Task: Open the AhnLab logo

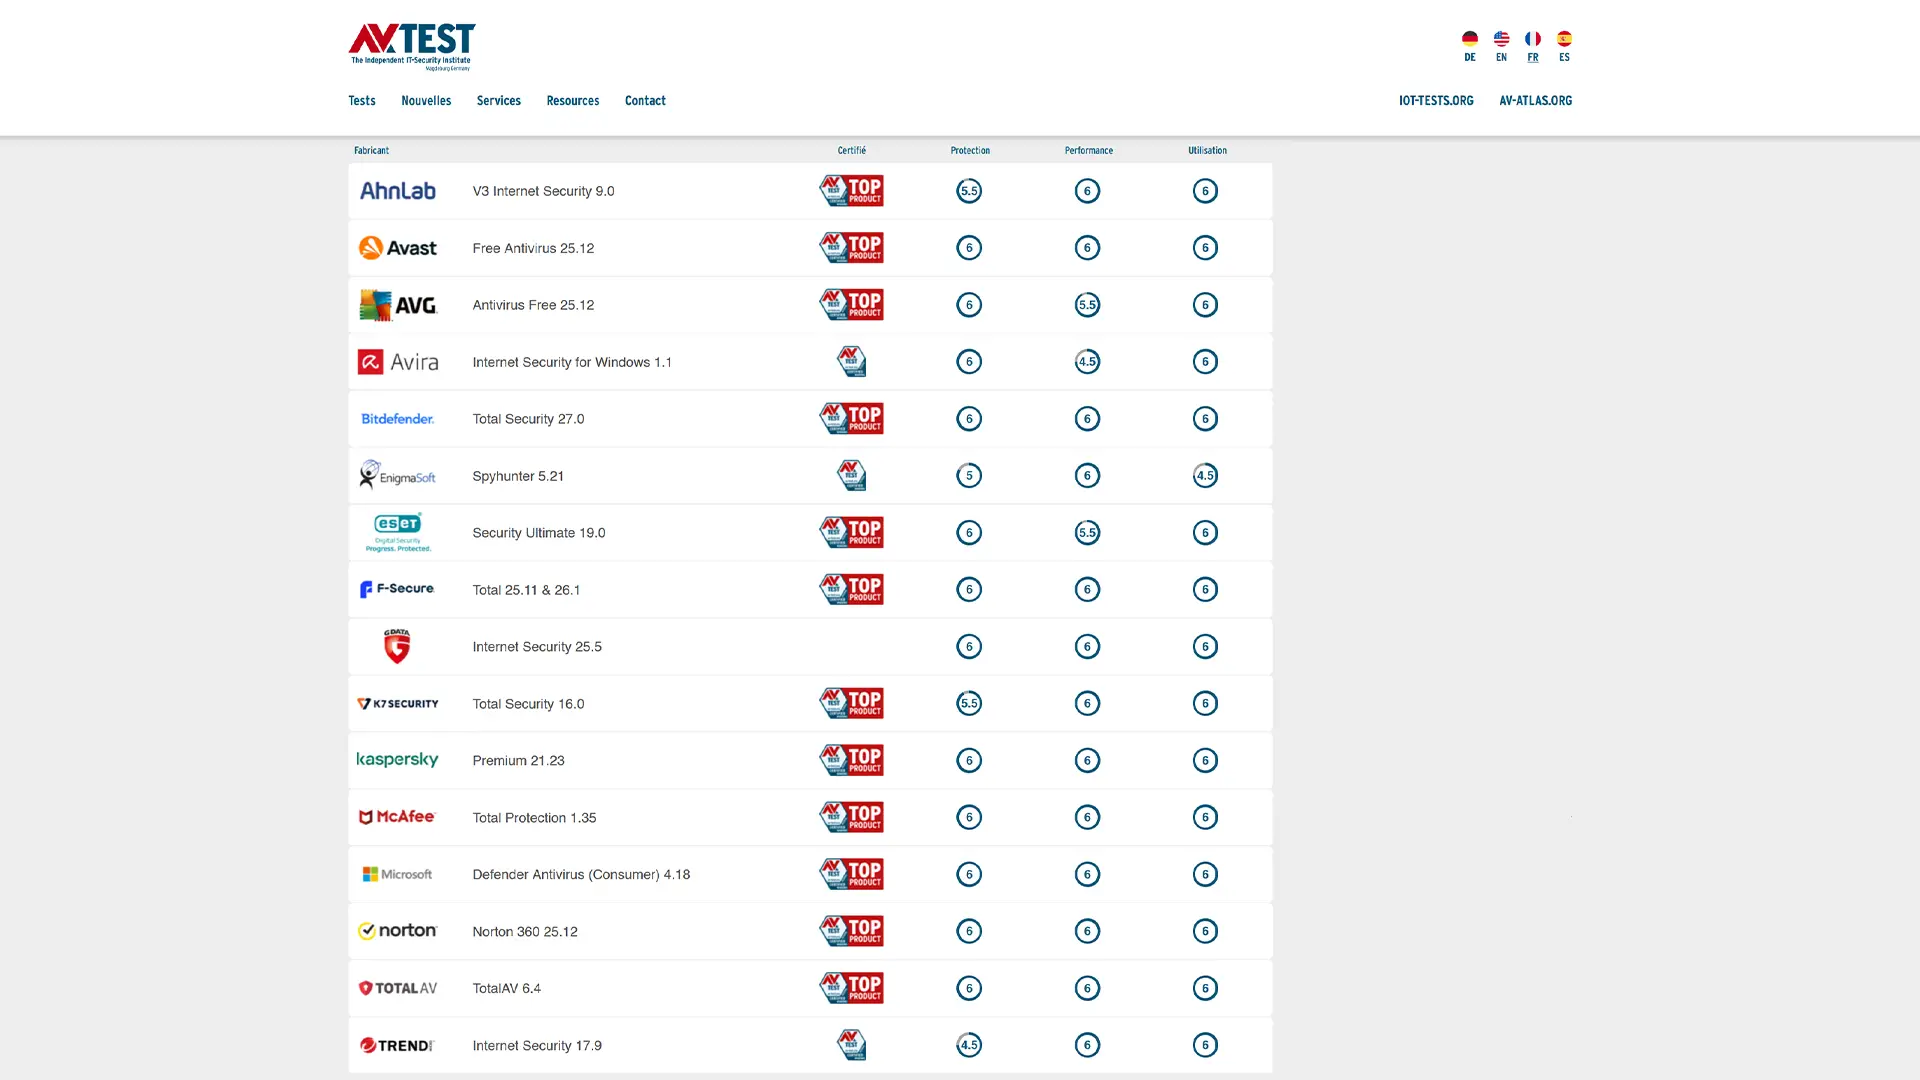Action: point(397,191)
